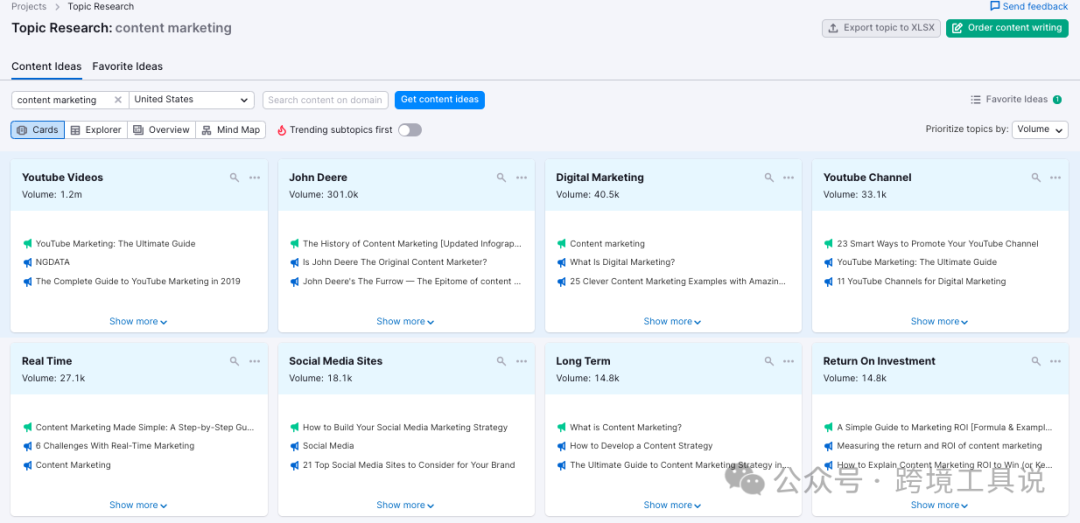Image resolution: width=1080 pixels, height=523 pixels.
Task: Open the United States country dropdown
Action: (191, 100)
